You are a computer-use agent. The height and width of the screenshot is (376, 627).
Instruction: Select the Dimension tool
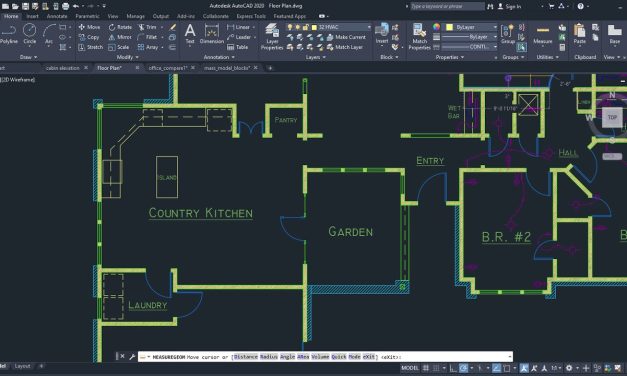[212, 34]
